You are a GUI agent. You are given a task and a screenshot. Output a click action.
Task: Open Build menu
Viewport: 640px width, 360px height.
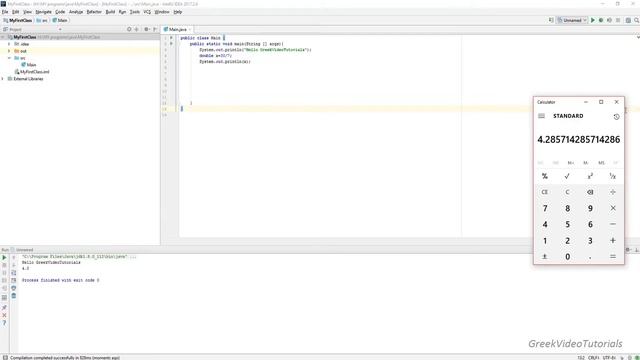pos(110,12)
